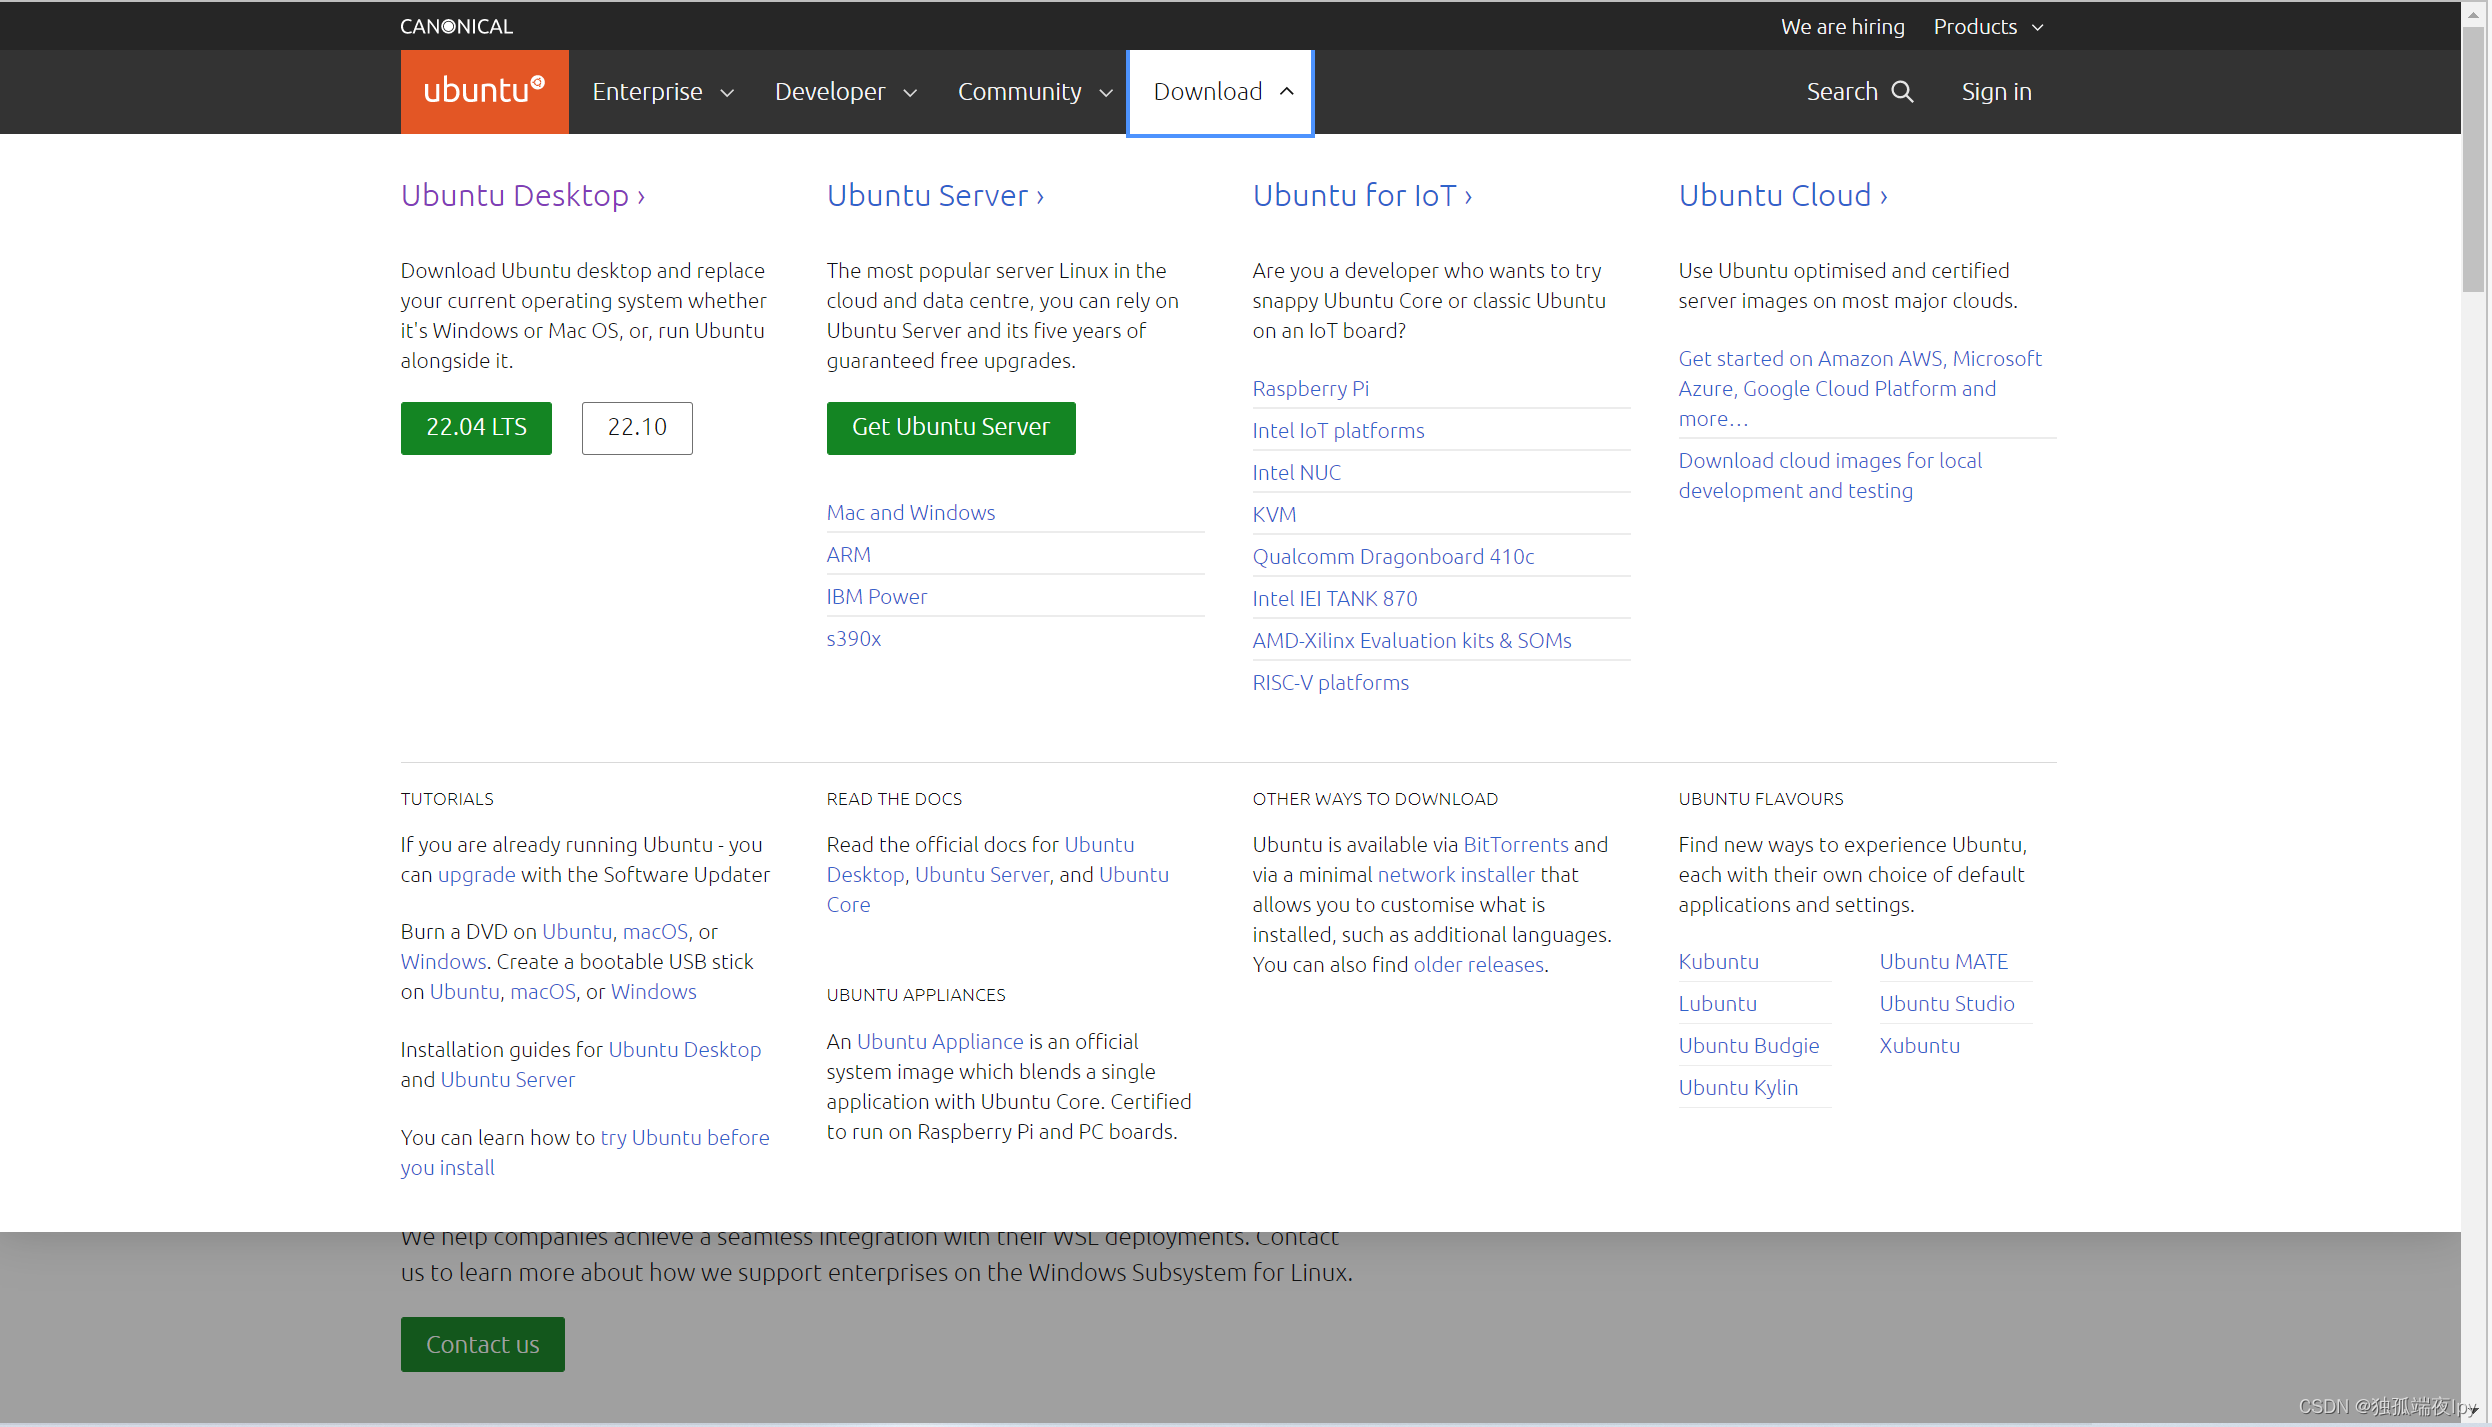Open Intel IEI TANK 870 link
The height and width of the screenshot is (1427, 2492).
(x=1335, y=598)
